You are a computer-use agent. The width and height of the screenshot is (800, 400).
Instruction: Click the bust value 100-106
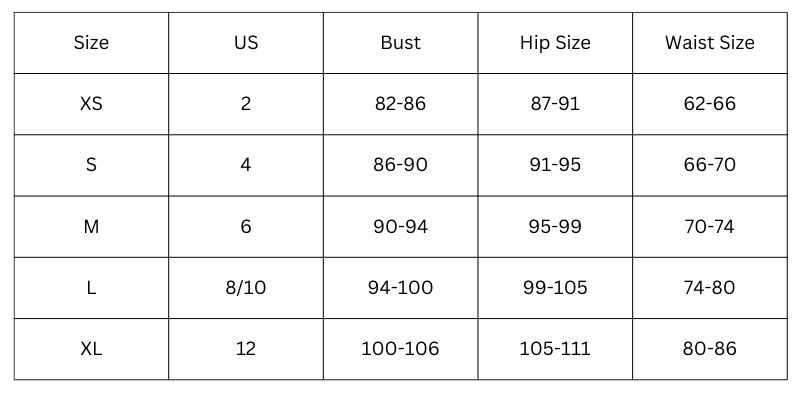(400, 349)
